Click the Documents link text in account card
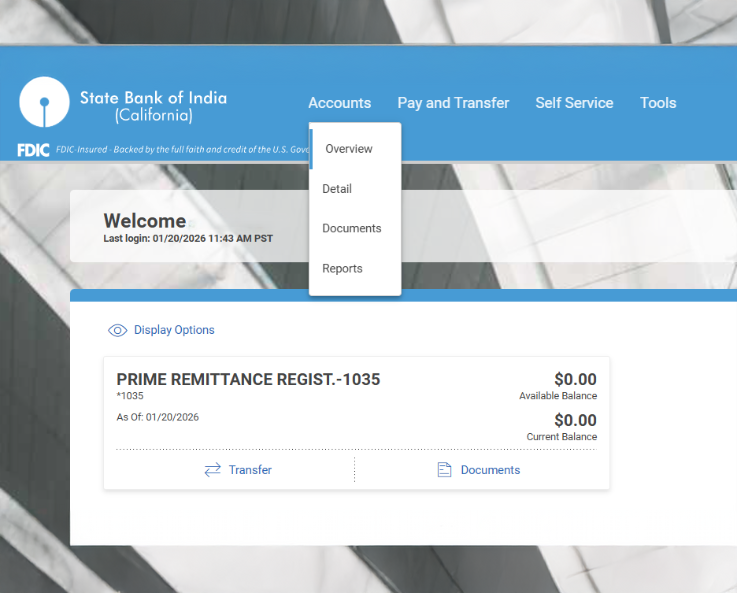 (x=490, y=470)
